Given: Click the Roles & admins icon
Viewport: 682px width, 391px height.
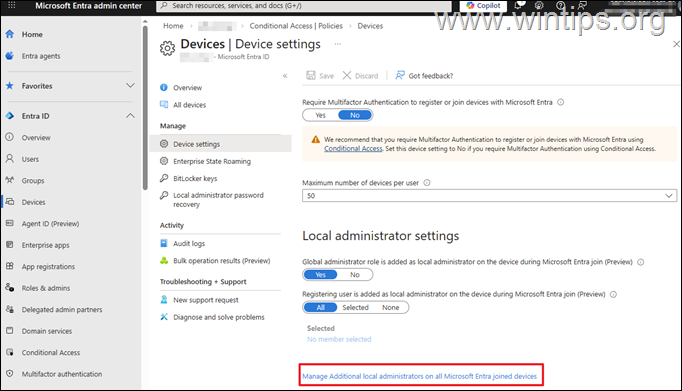Looking at the screenshot, I should (x=10, y=287).
